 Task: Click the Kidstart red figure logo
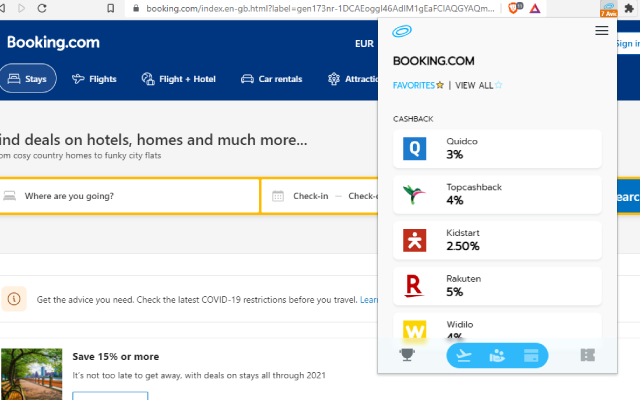point(414,240)
